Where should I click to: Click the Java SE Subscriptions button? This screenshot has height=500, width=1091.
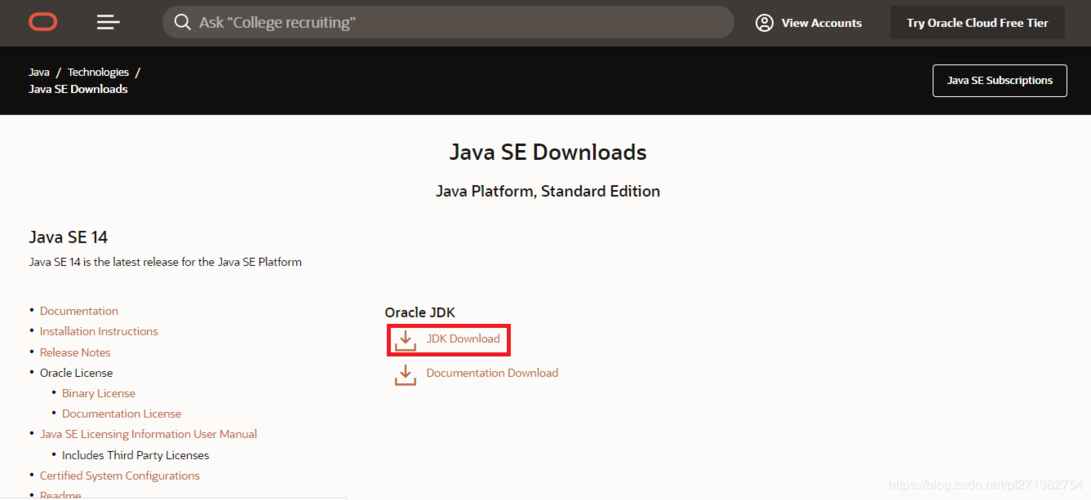999,80
